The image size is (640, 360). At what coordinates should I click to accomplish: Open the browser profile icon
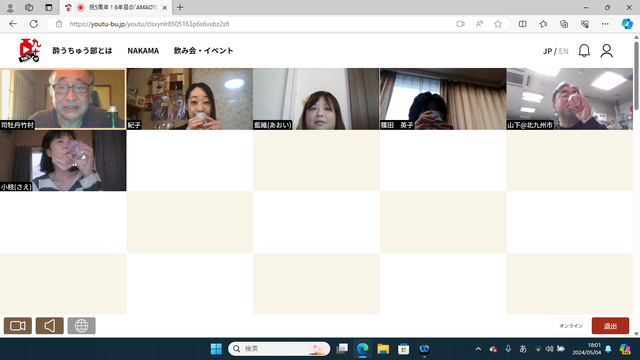pyautogui.click(x=10, y=7)
